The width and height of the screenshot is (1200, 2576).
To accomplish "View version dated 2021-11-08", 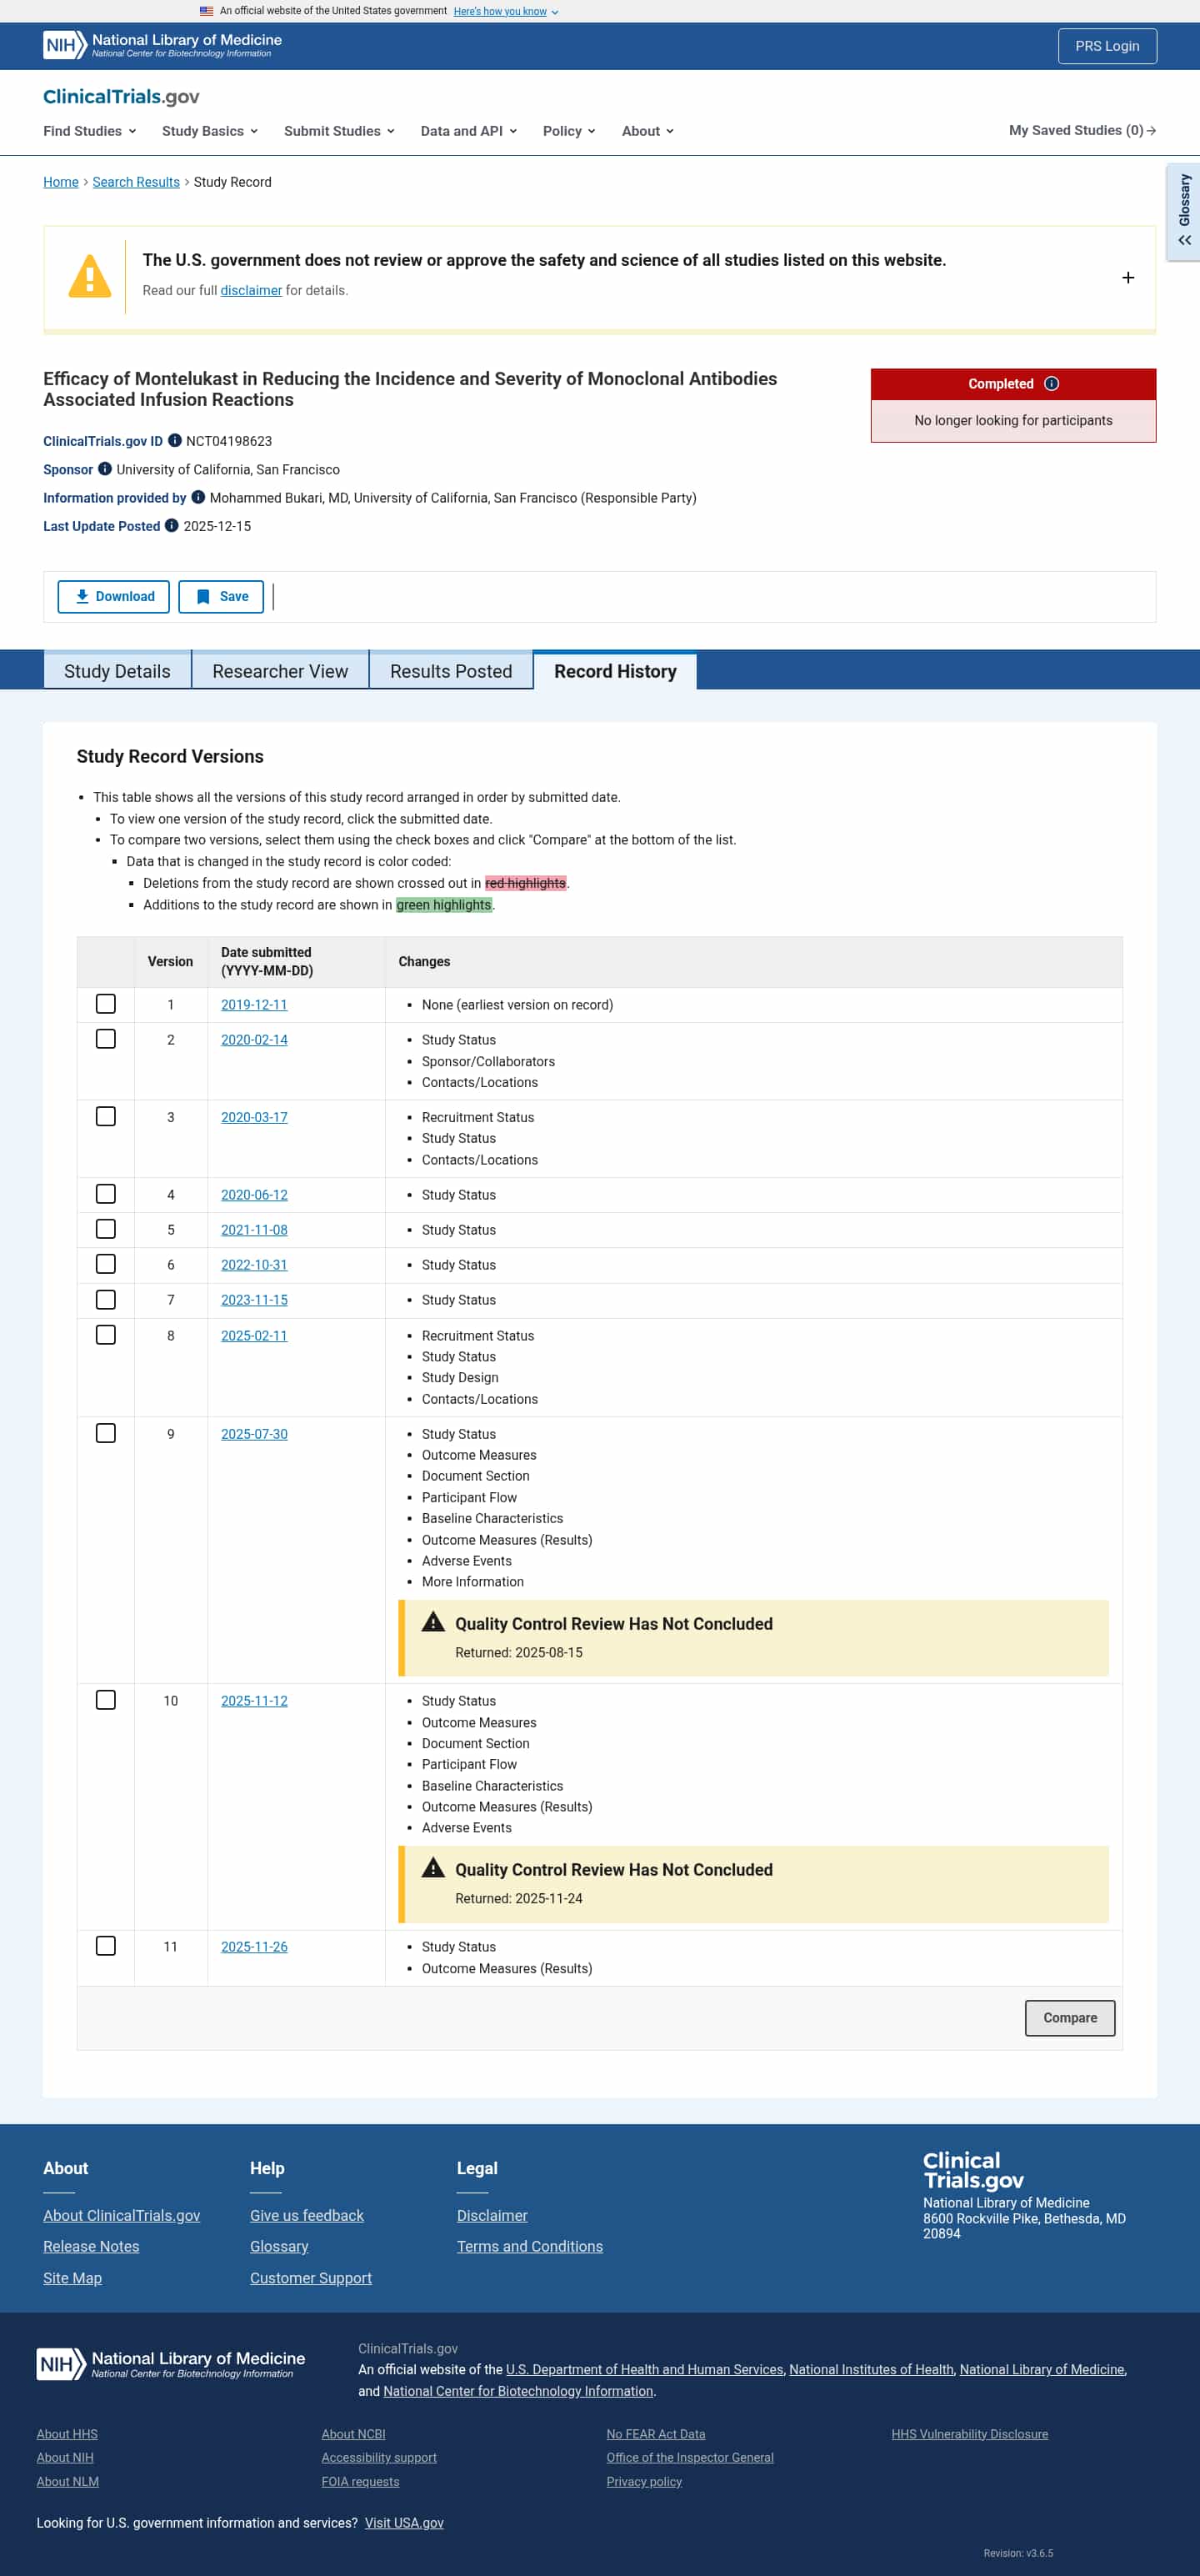I will 254,1230.
